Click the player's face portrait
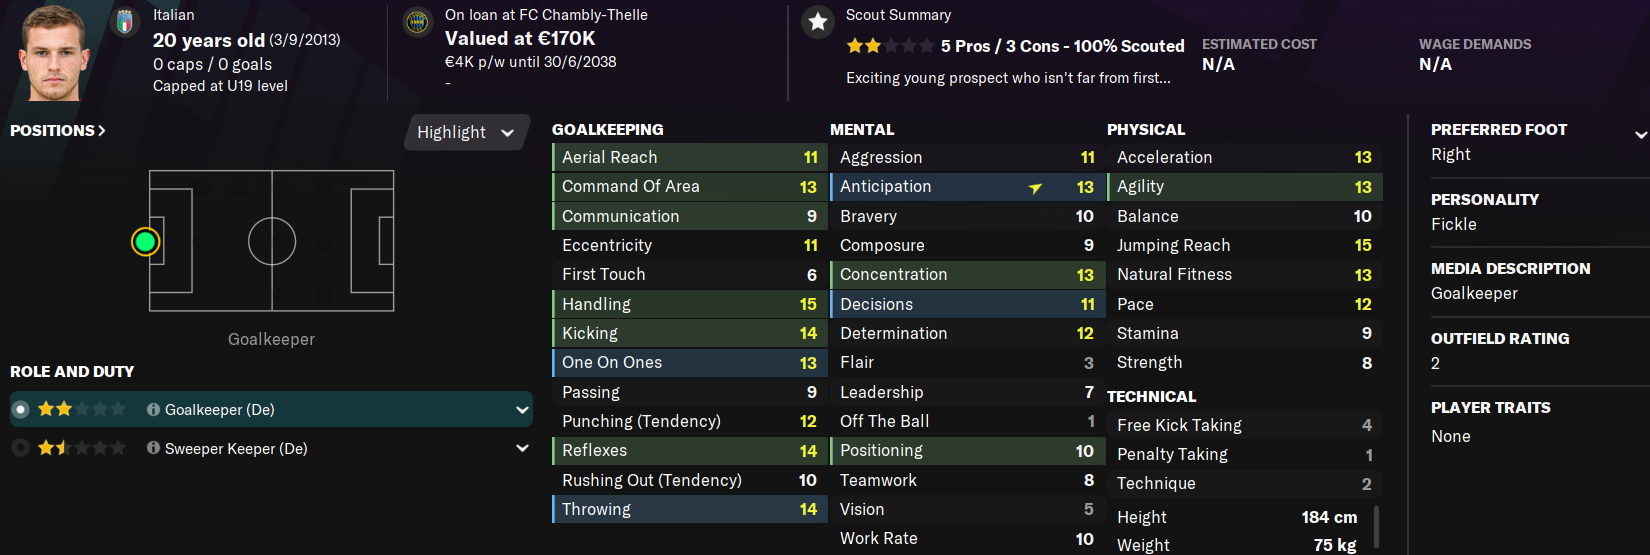Screen dimensions: 1650x555 [x=53, y=52]
